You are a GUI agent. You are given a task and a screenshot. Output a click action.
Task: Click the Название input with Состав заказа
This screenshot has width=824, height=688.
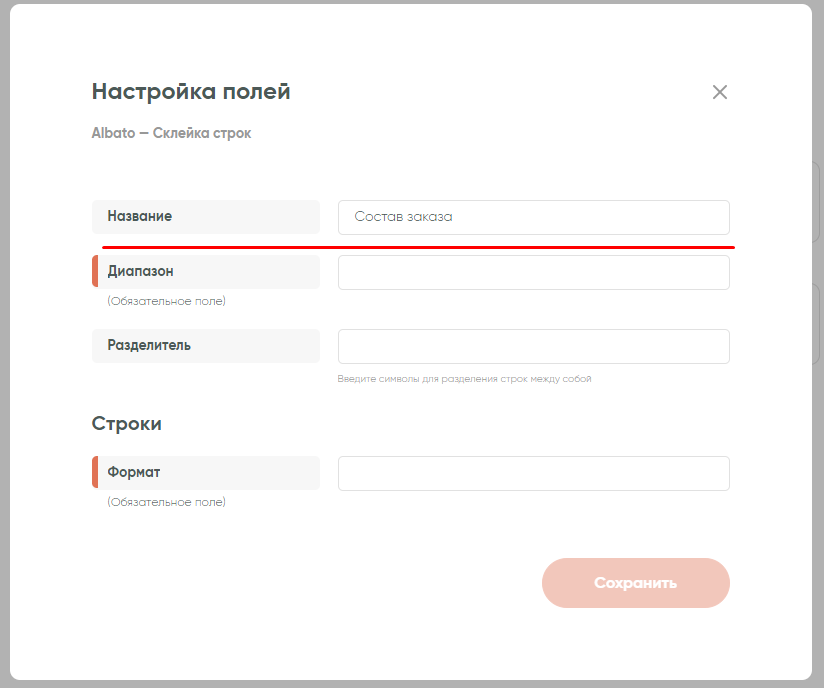coord(533,217)
